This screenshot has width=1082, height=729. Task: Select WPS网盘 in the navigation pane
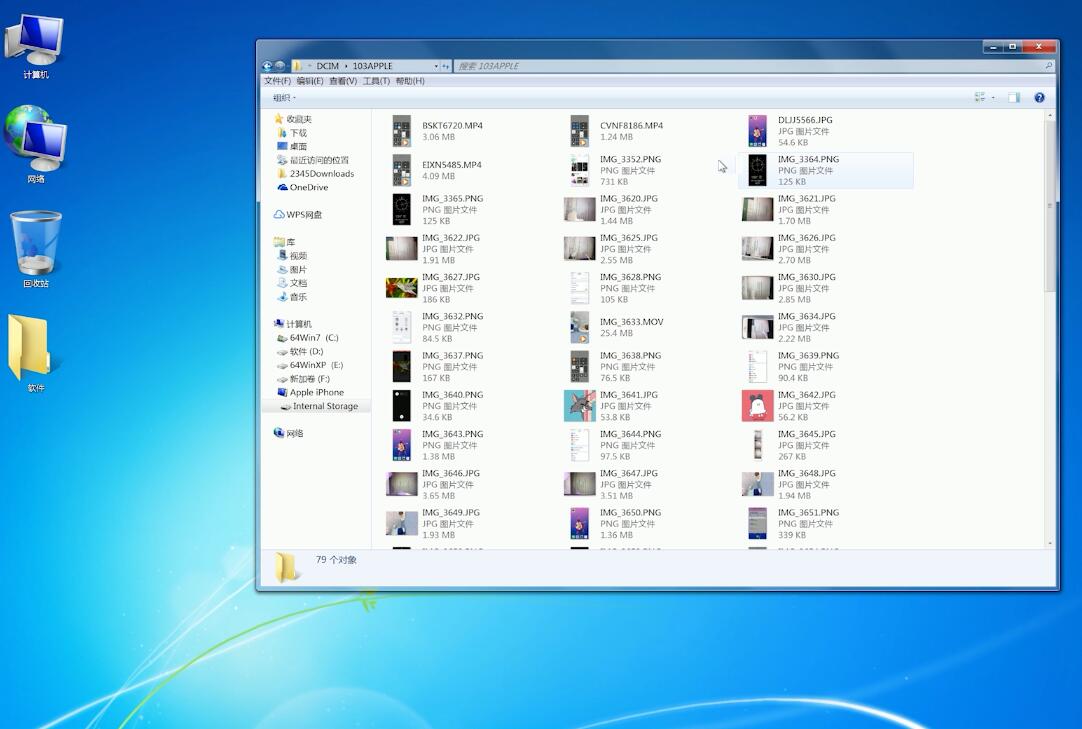[298, 215]
